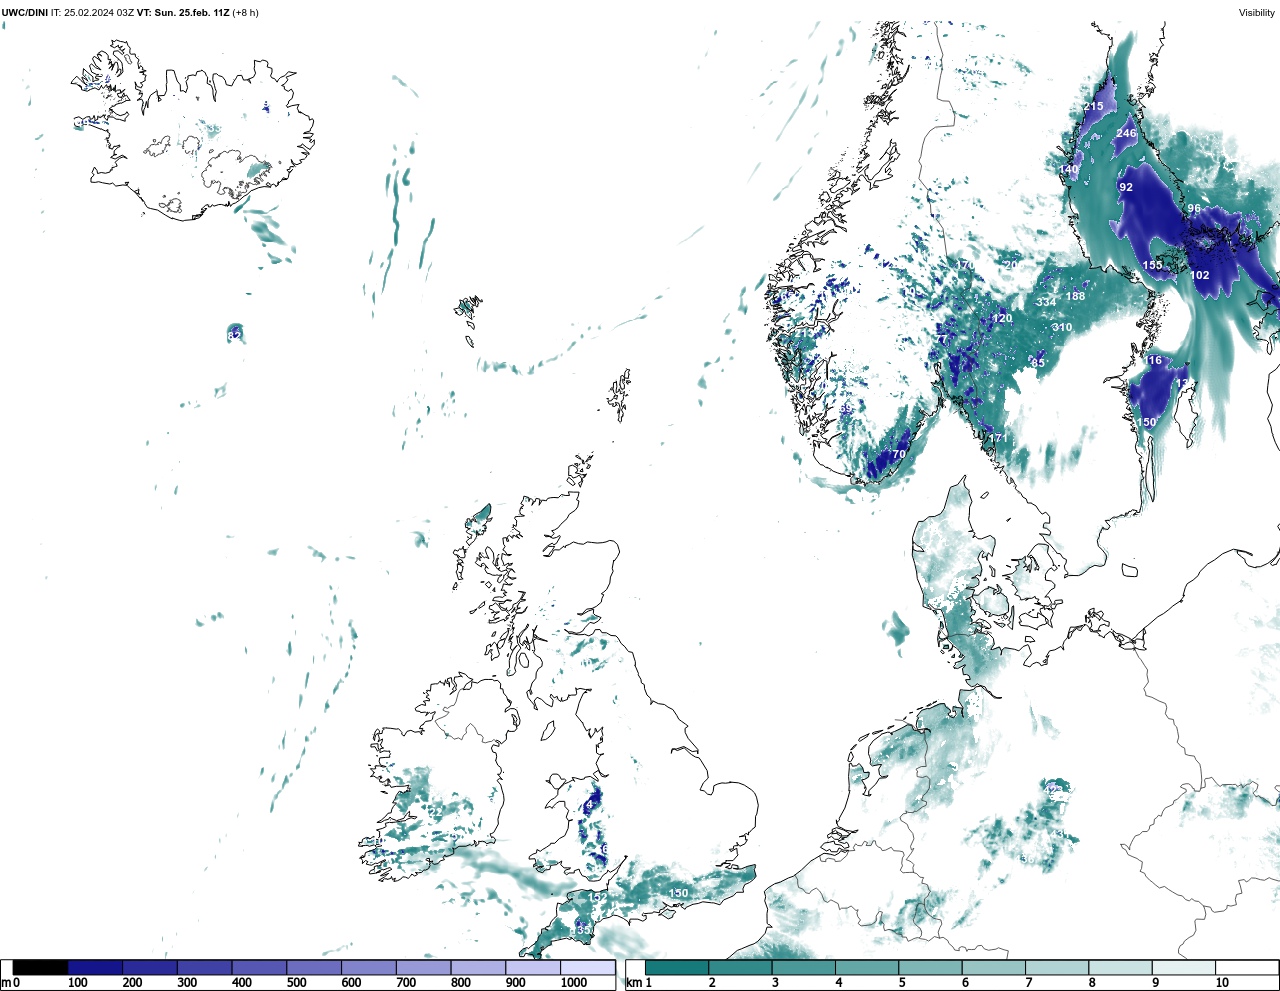This screenshot has width=1280, height=991.
Task: Click the "102" visibility value on the map
Action: click(x=1200, y=275)
